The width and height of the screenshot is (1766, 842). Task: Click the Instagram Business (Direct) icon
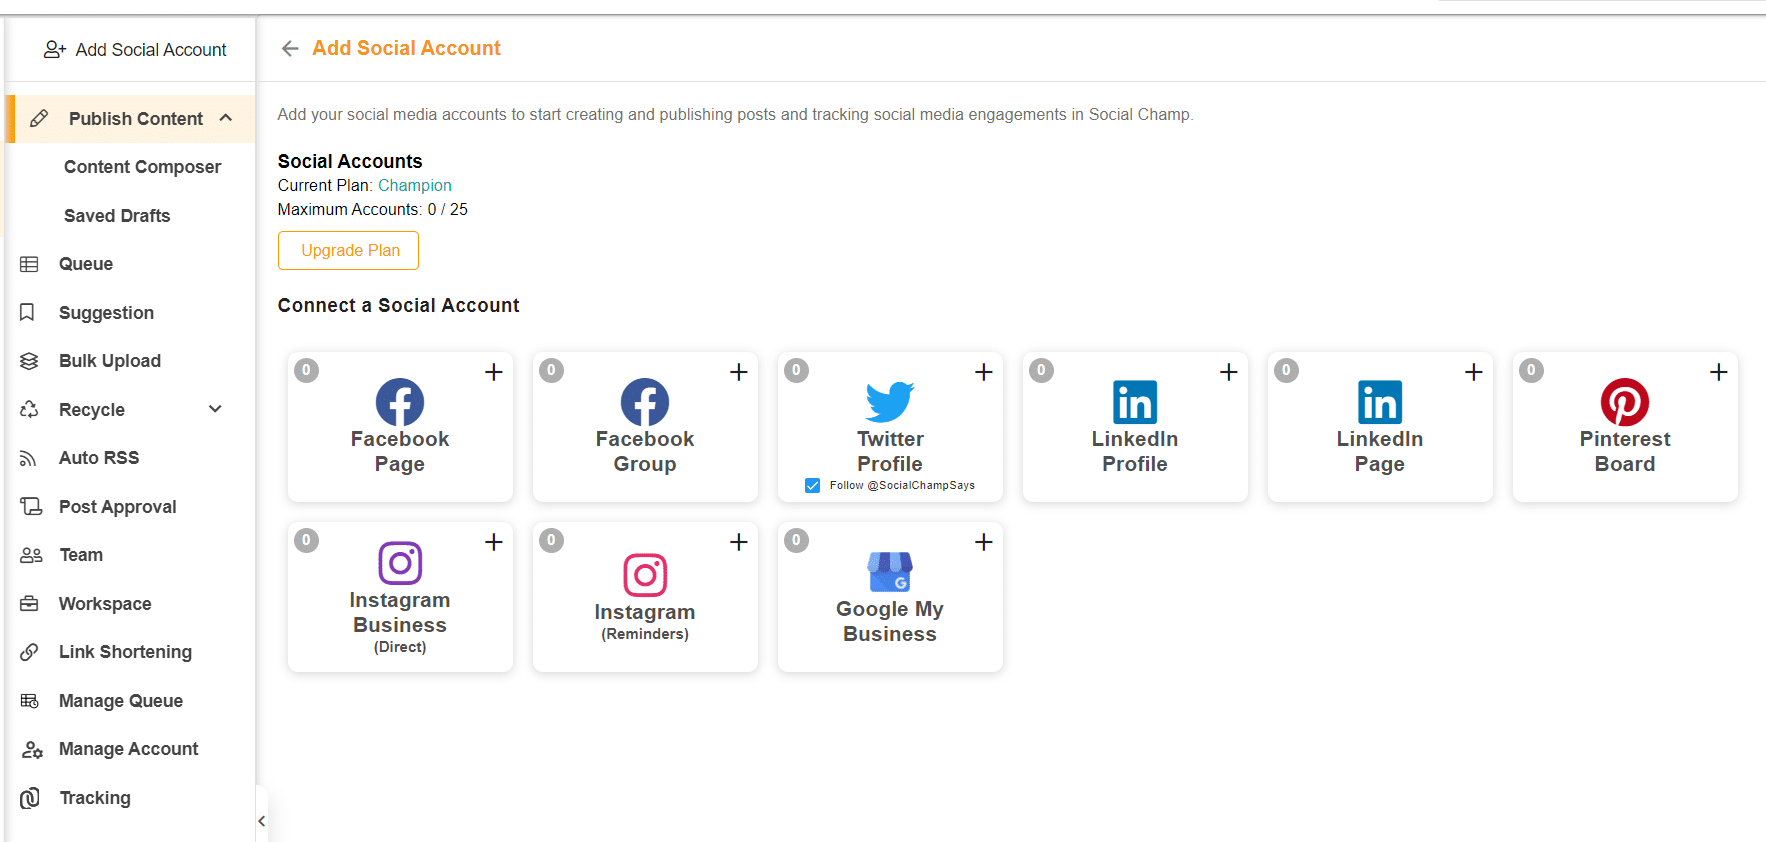point(400,563)
